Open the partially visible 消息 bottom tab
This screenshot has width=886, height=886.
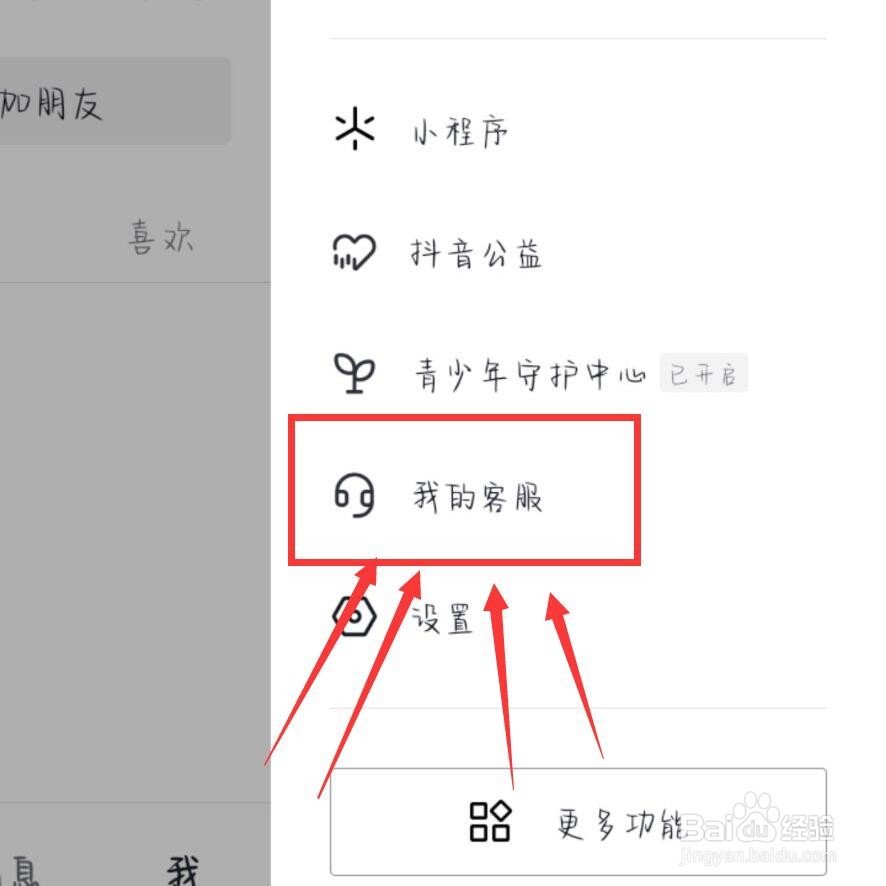click(x=21, y=870)
